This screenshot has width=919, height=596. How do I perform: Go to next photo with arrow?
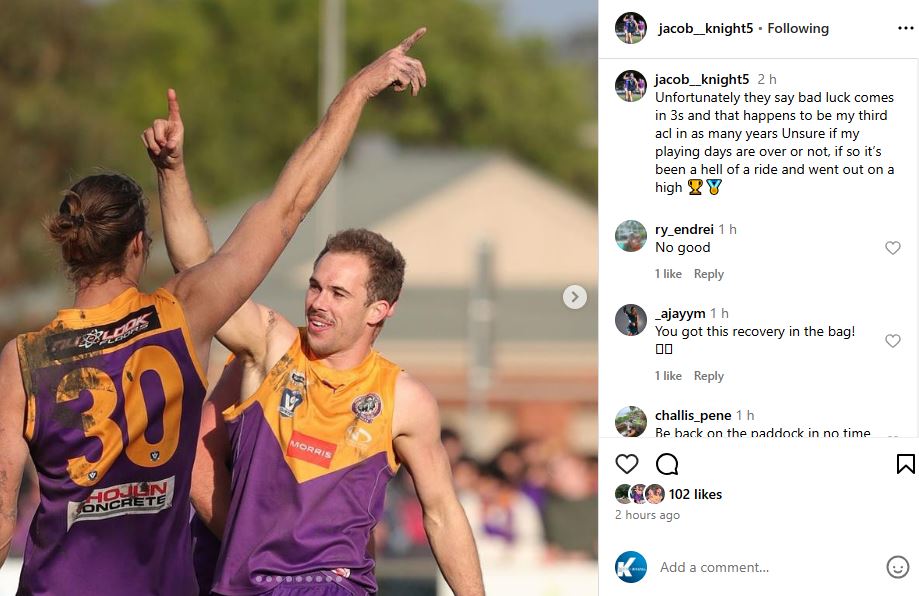(574, 297)
